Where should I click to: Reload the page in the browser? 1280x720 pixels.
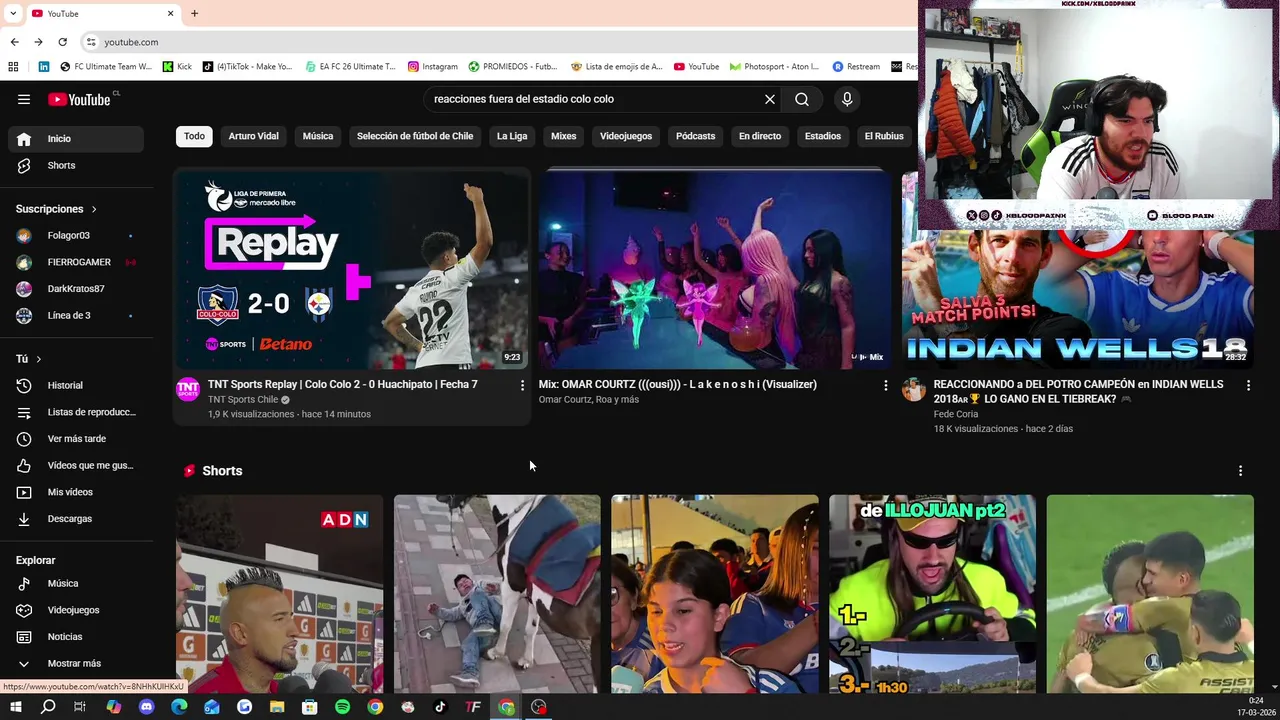[62, 42]
